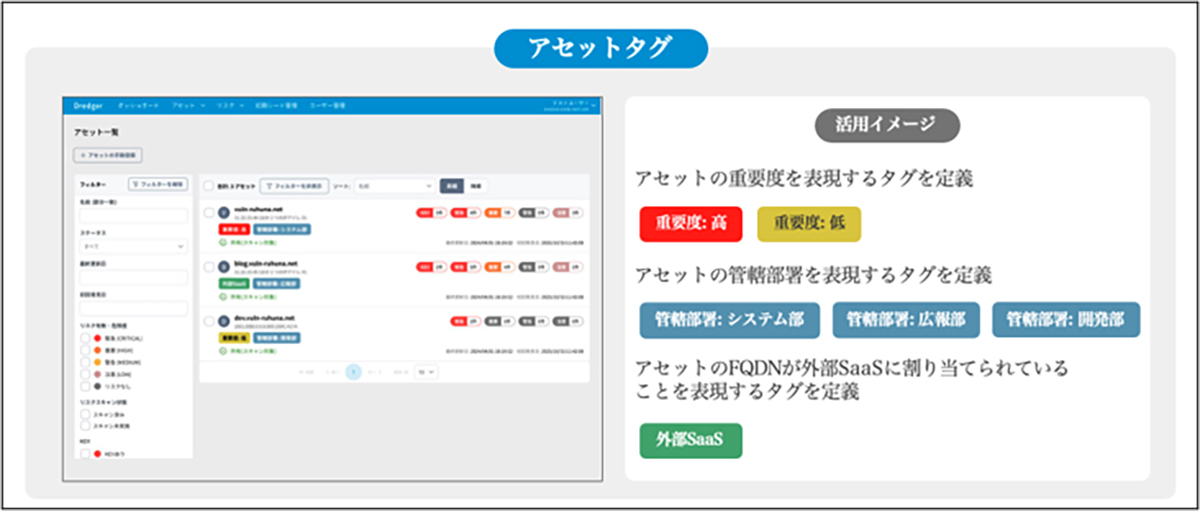Click the Dredger logo in the navbar
1200x511 pixels.
pyautogui.click(x=88, y=104)
